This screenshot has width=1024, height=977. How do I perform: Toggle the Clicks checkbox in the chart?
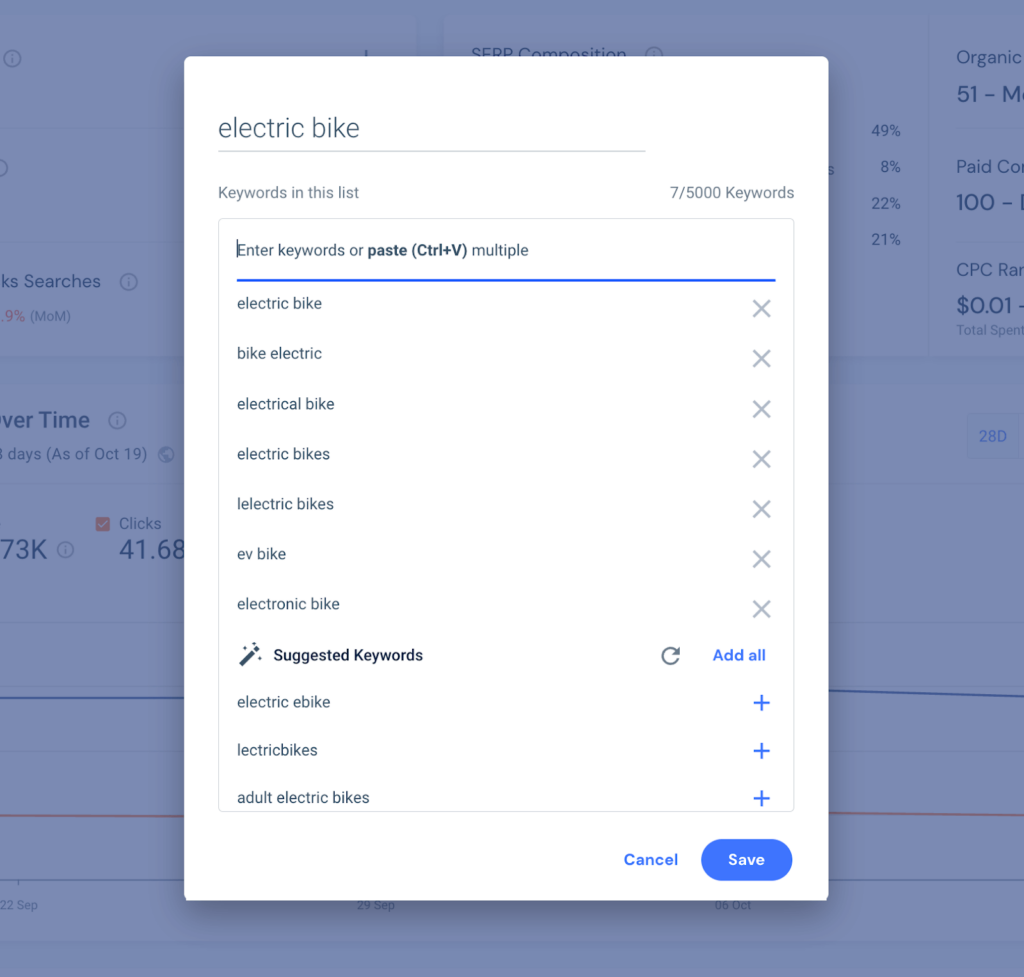[102, 524]
